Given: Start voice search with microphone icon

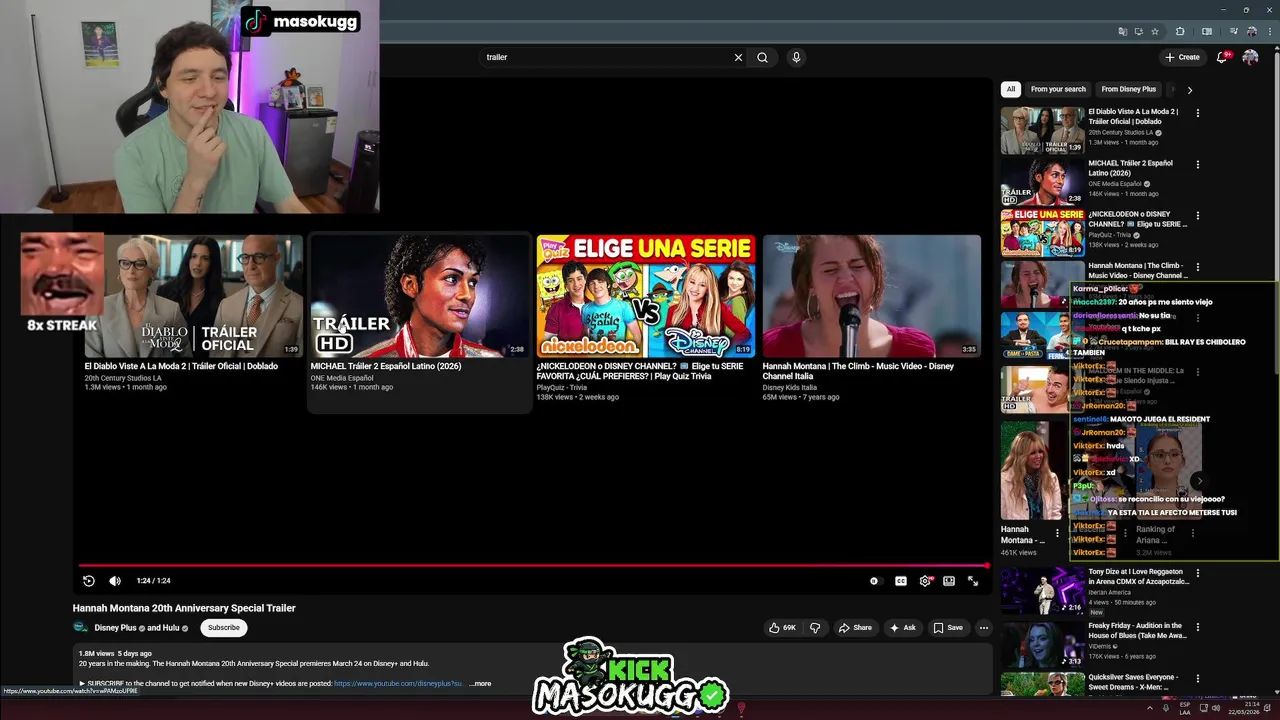Looking at the screenshot, I should 796,57.
